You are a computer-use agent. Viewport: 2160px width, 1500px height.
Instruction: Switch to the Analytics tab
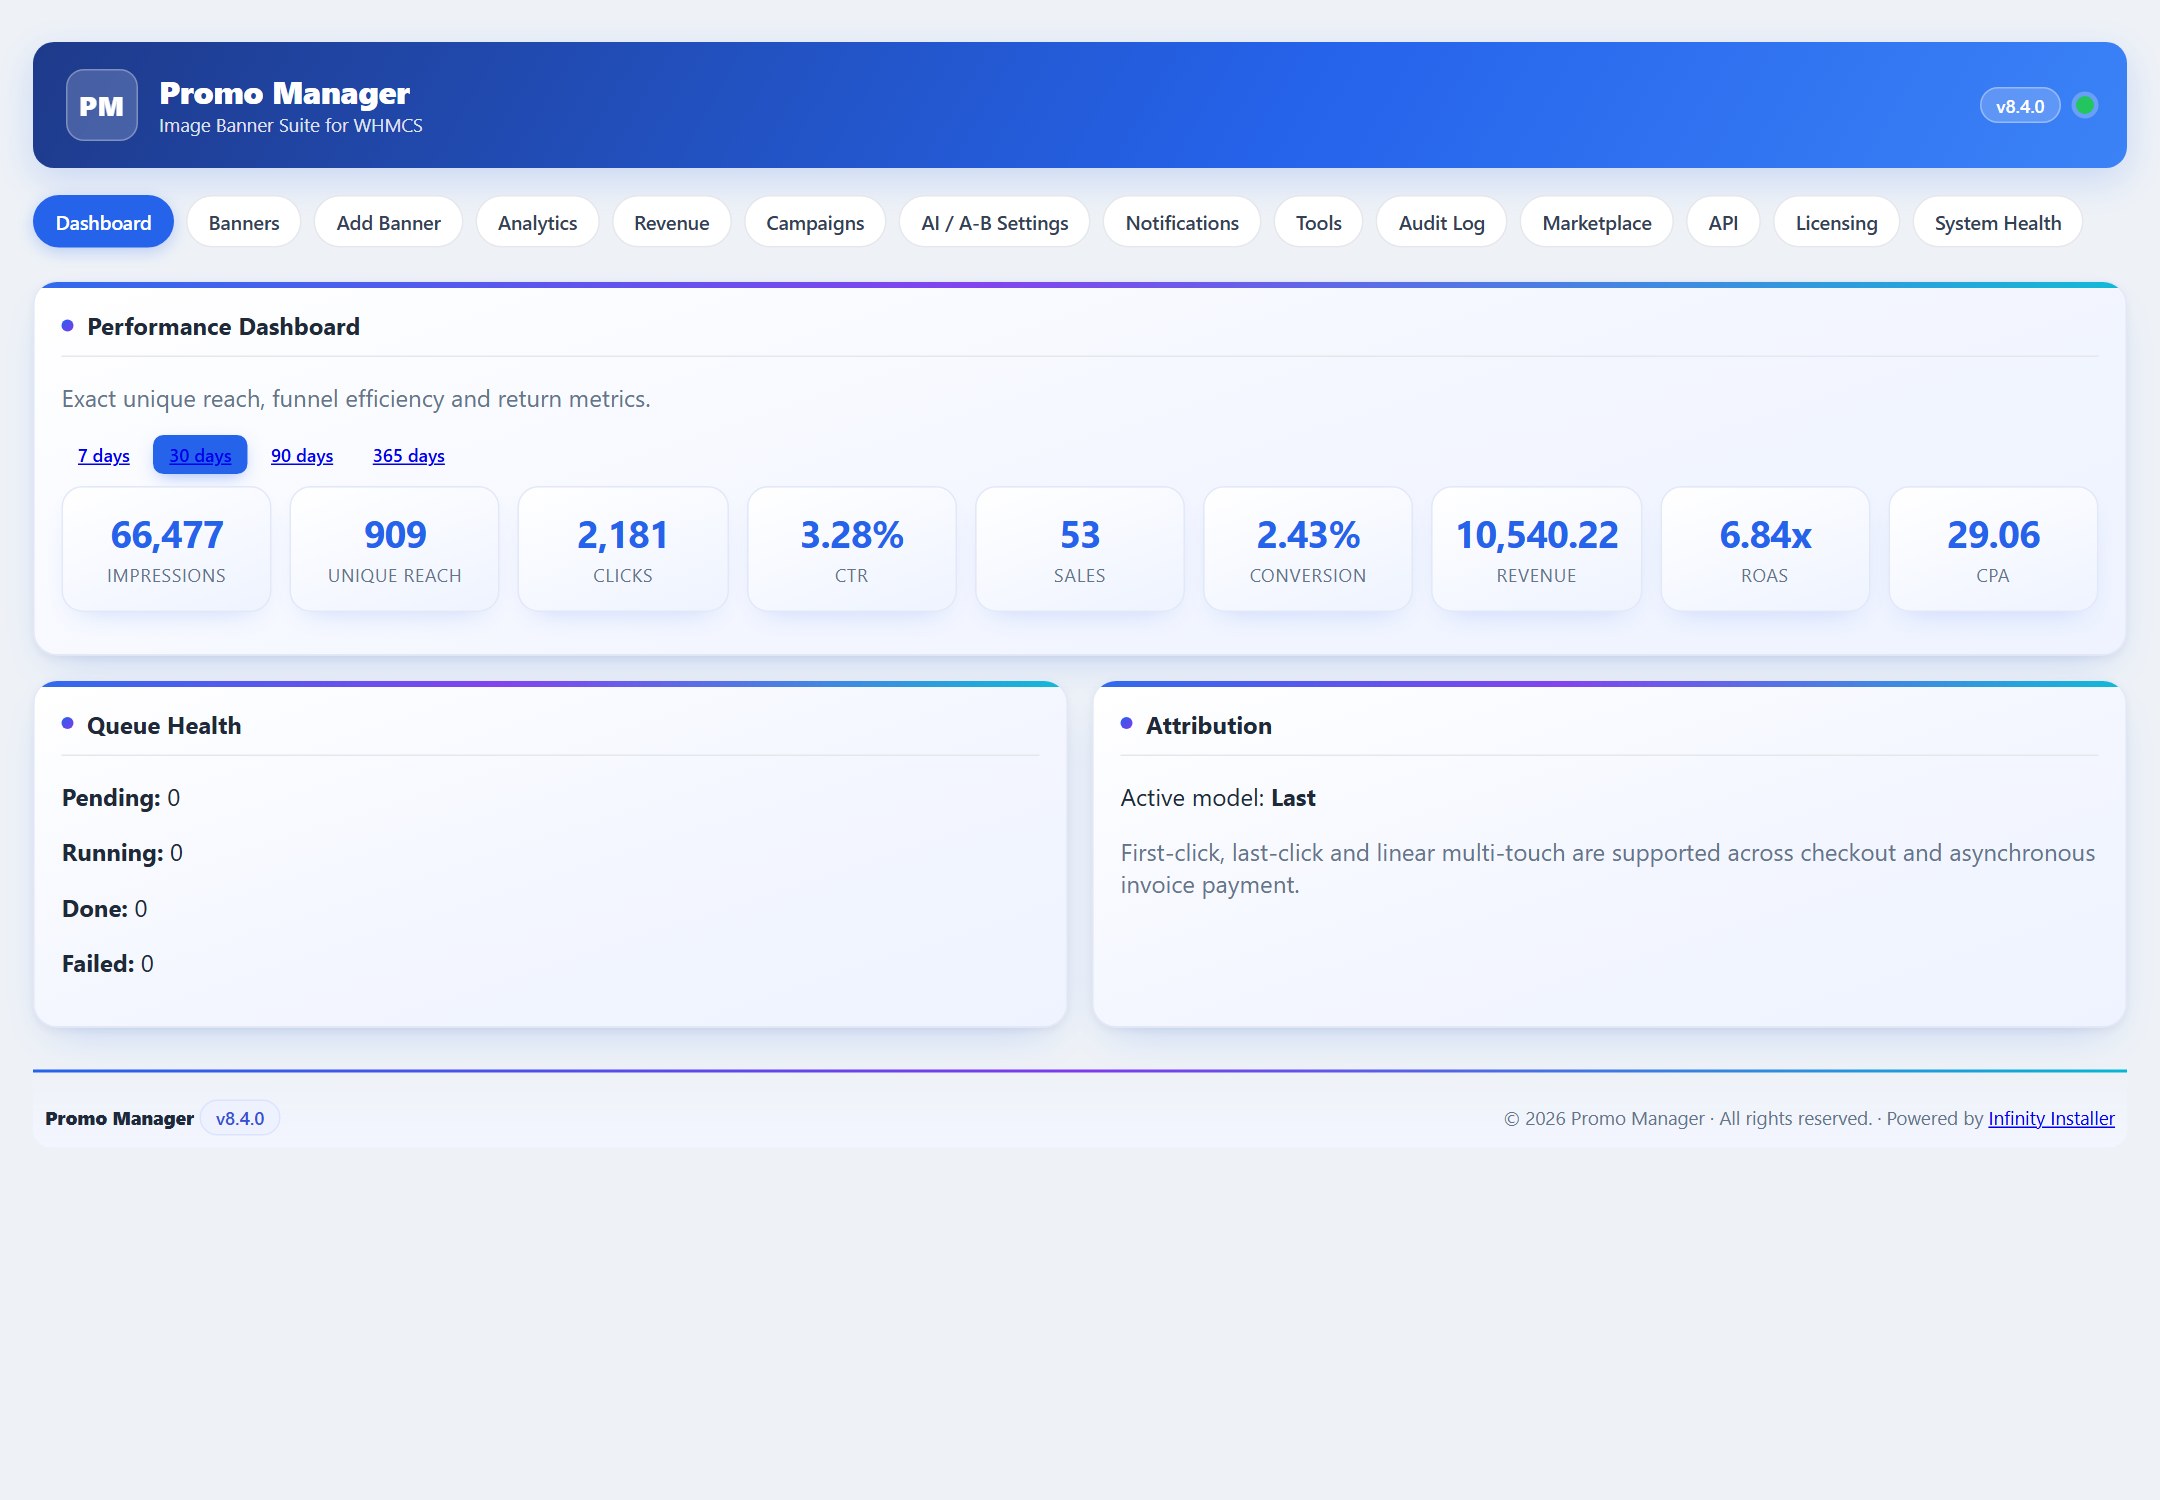click(537, 222)
